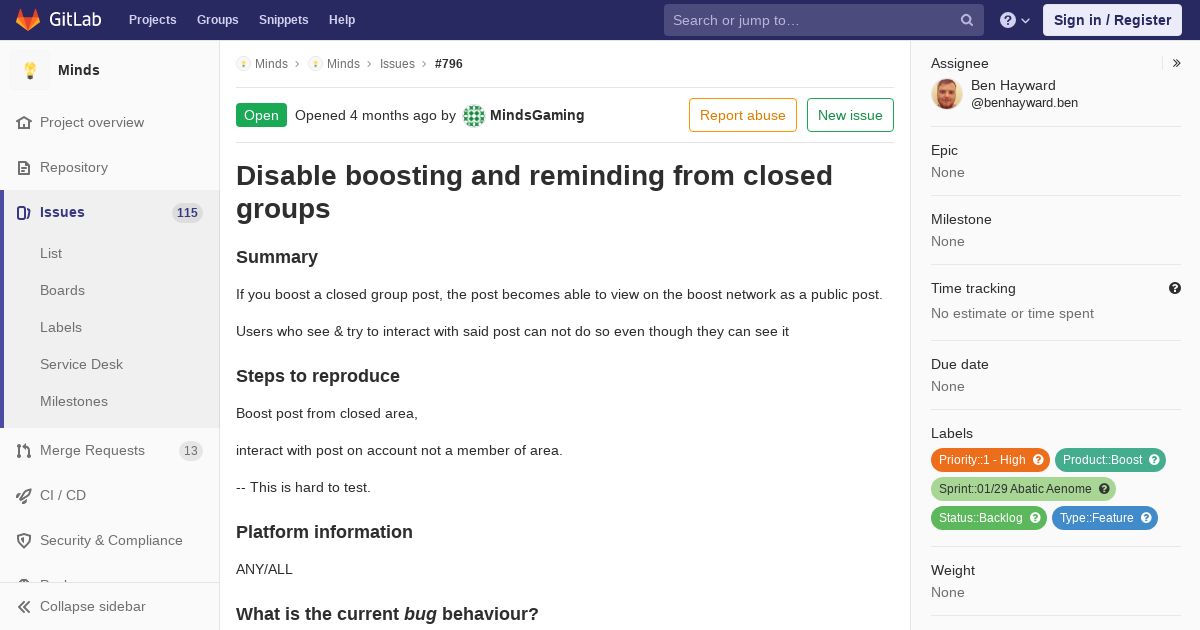Click the Minds project name in sidebar
Viewport: 1200px width, 630px height.
79,70
